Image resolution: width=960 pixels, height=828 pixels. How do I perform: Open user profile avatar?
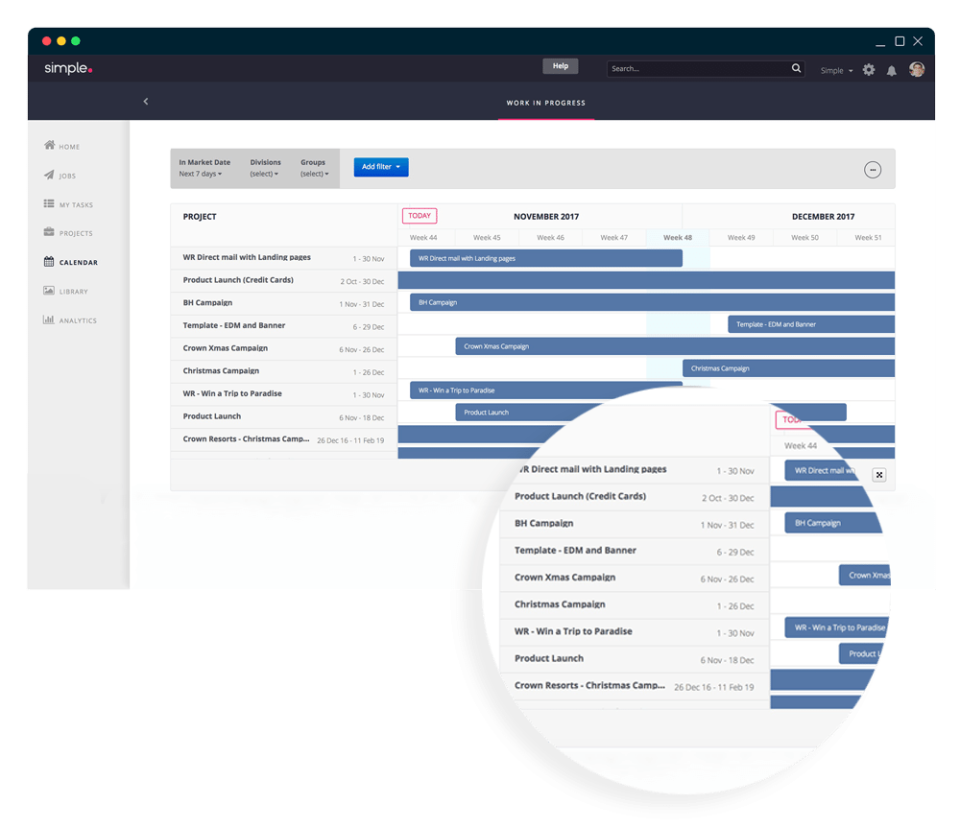(917, 69)
